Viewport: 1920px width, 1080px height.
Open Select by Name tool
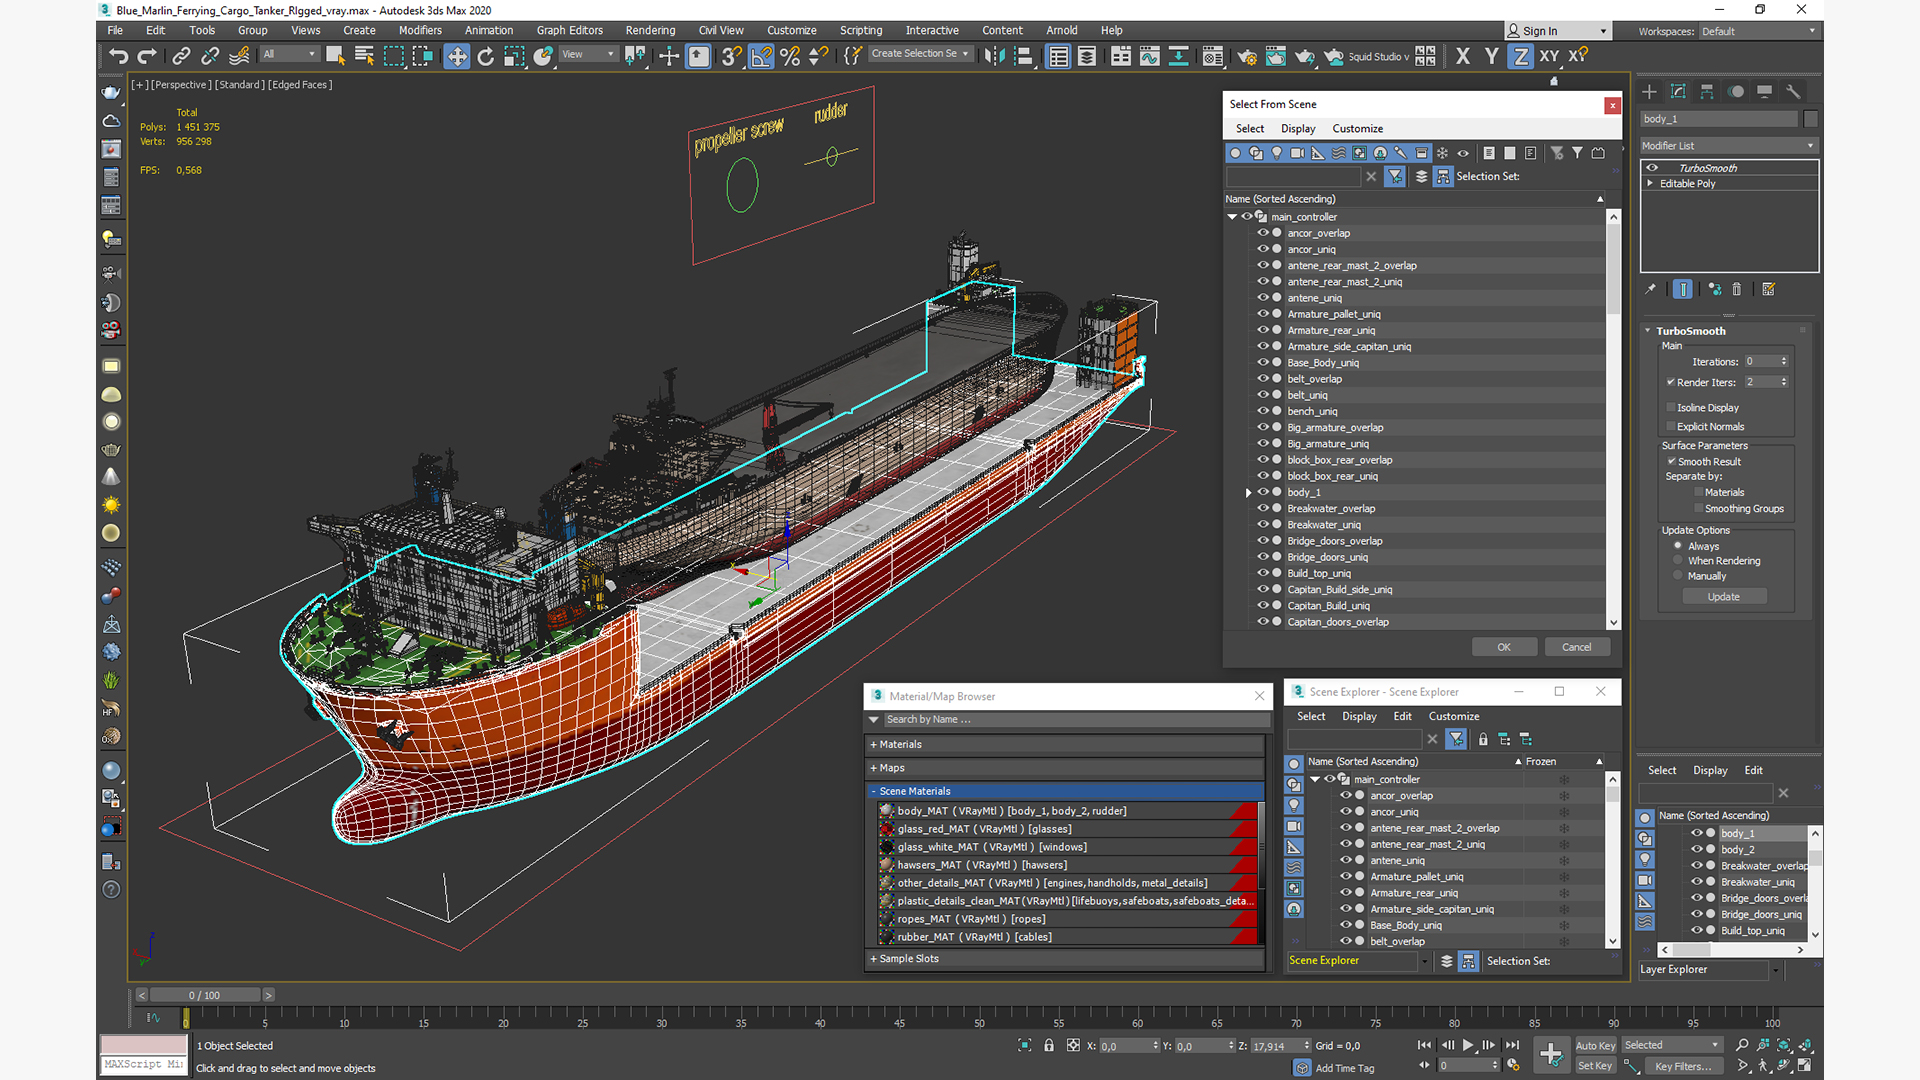(364, 56)
